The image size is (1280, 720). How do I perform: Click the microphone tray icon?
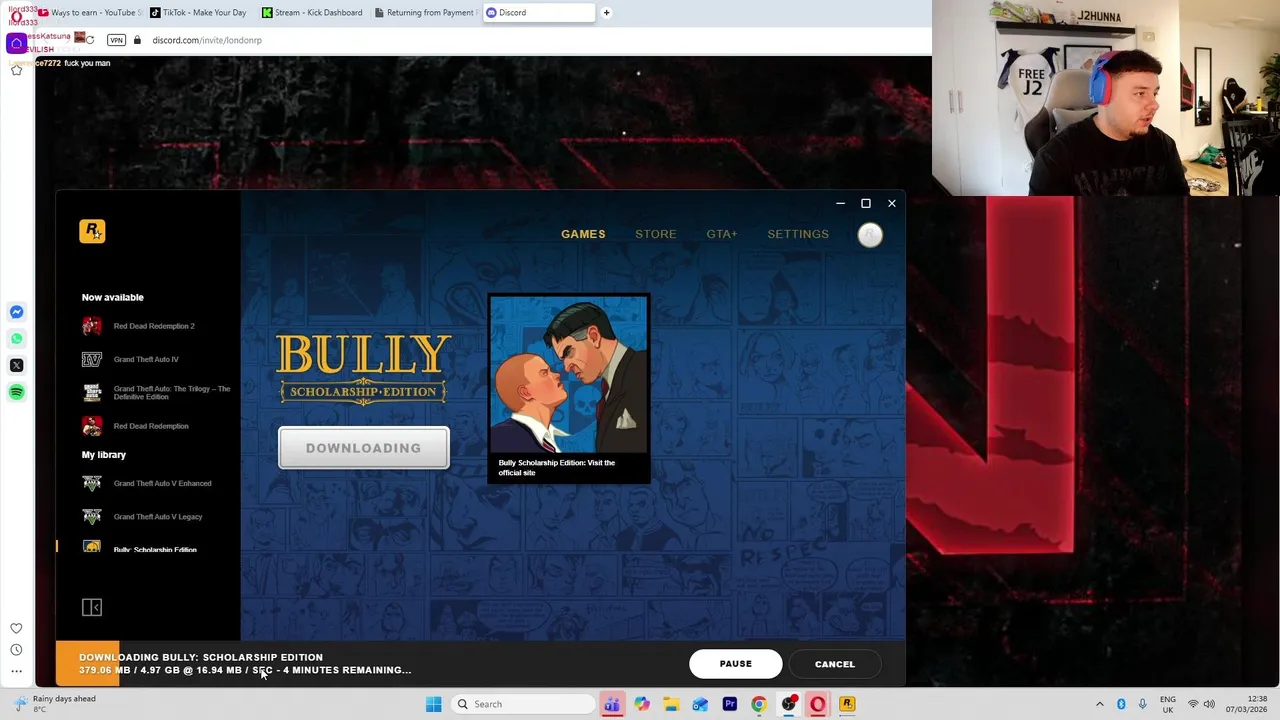point(1142,704)
